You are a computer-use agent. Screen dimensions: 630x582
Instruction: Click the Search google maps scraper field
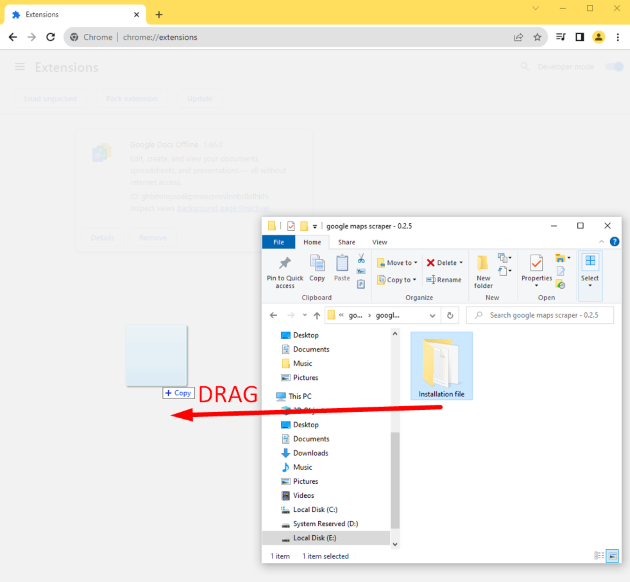pyautogui.click(x=540, y=315)
